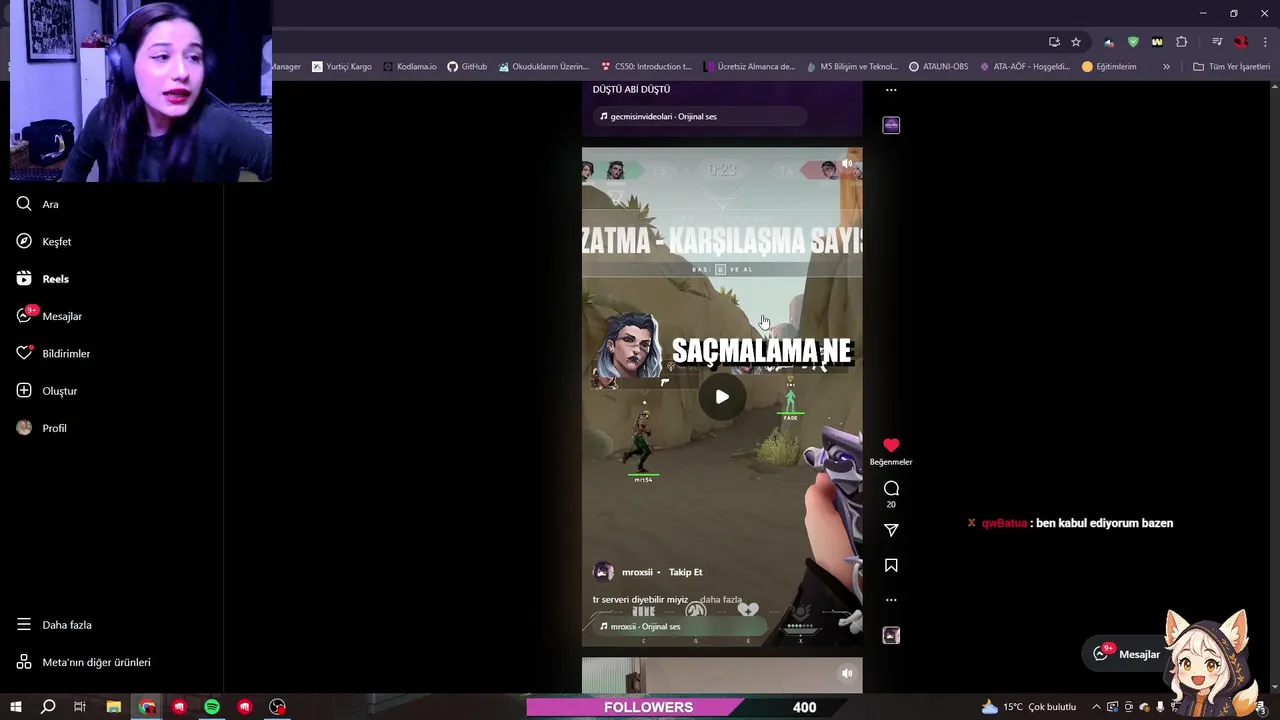Screen dimensions: 1280x720
Task: Save the reel with bookmark icon
Action: click(x=891, y=566)
